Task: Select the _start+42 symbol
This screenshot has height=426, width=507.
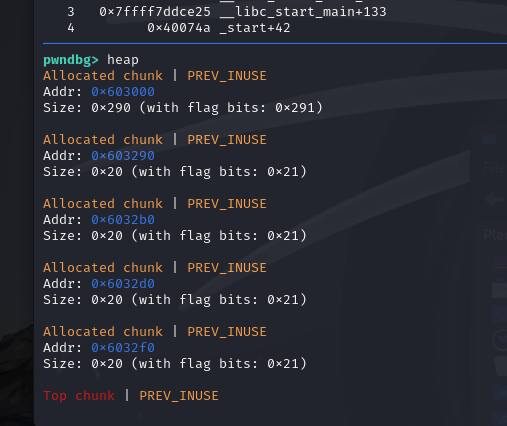Action: (x=255, y=28)
